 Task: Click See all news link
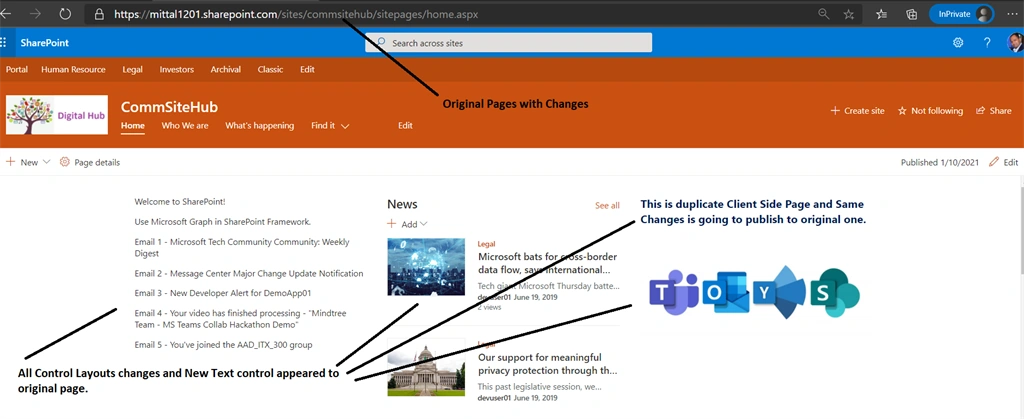click(x=607, y=206)
